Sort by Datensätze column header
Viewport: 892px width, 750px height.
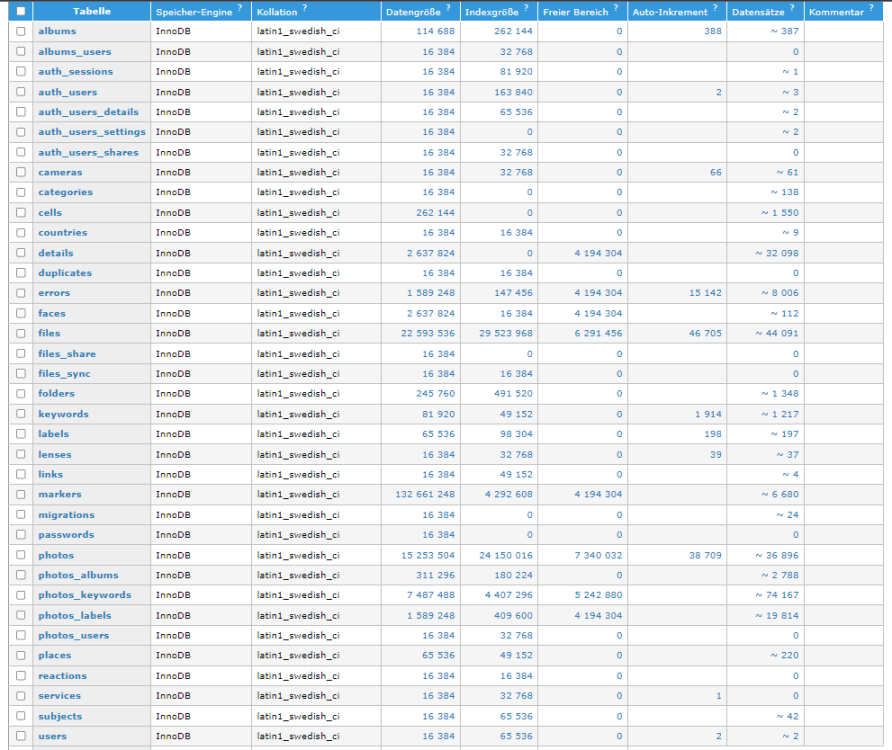tap(758, 12)
